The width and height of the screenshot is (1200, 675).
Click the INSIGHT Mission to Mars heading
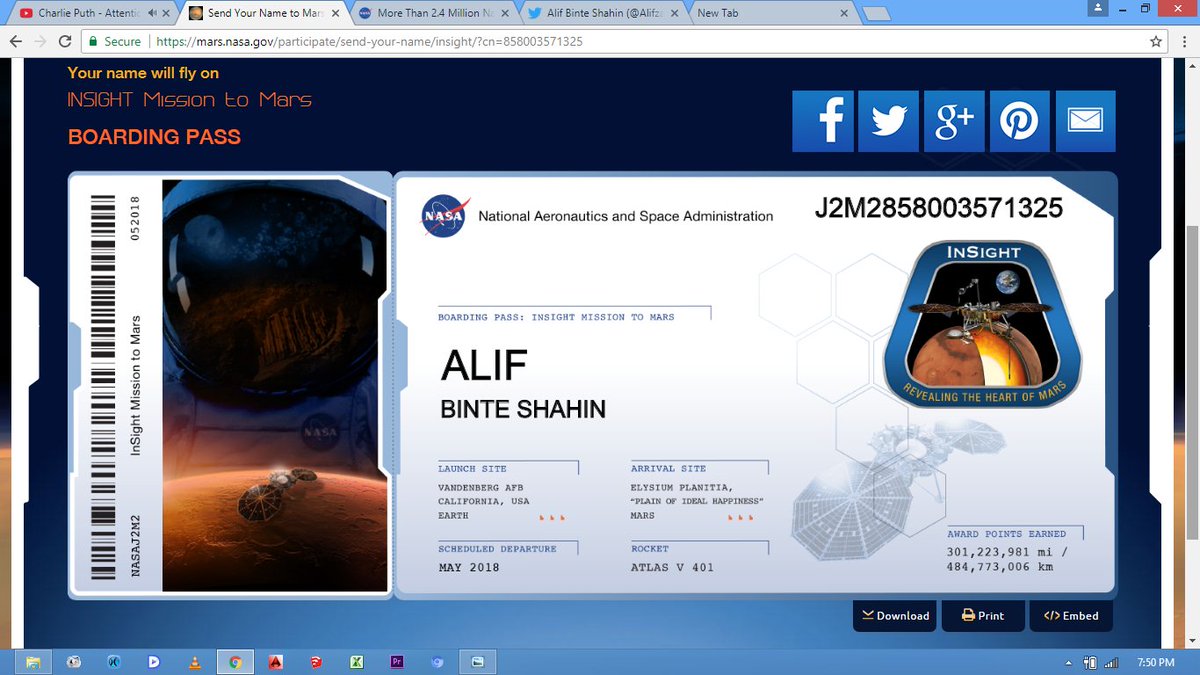(190, 100)
